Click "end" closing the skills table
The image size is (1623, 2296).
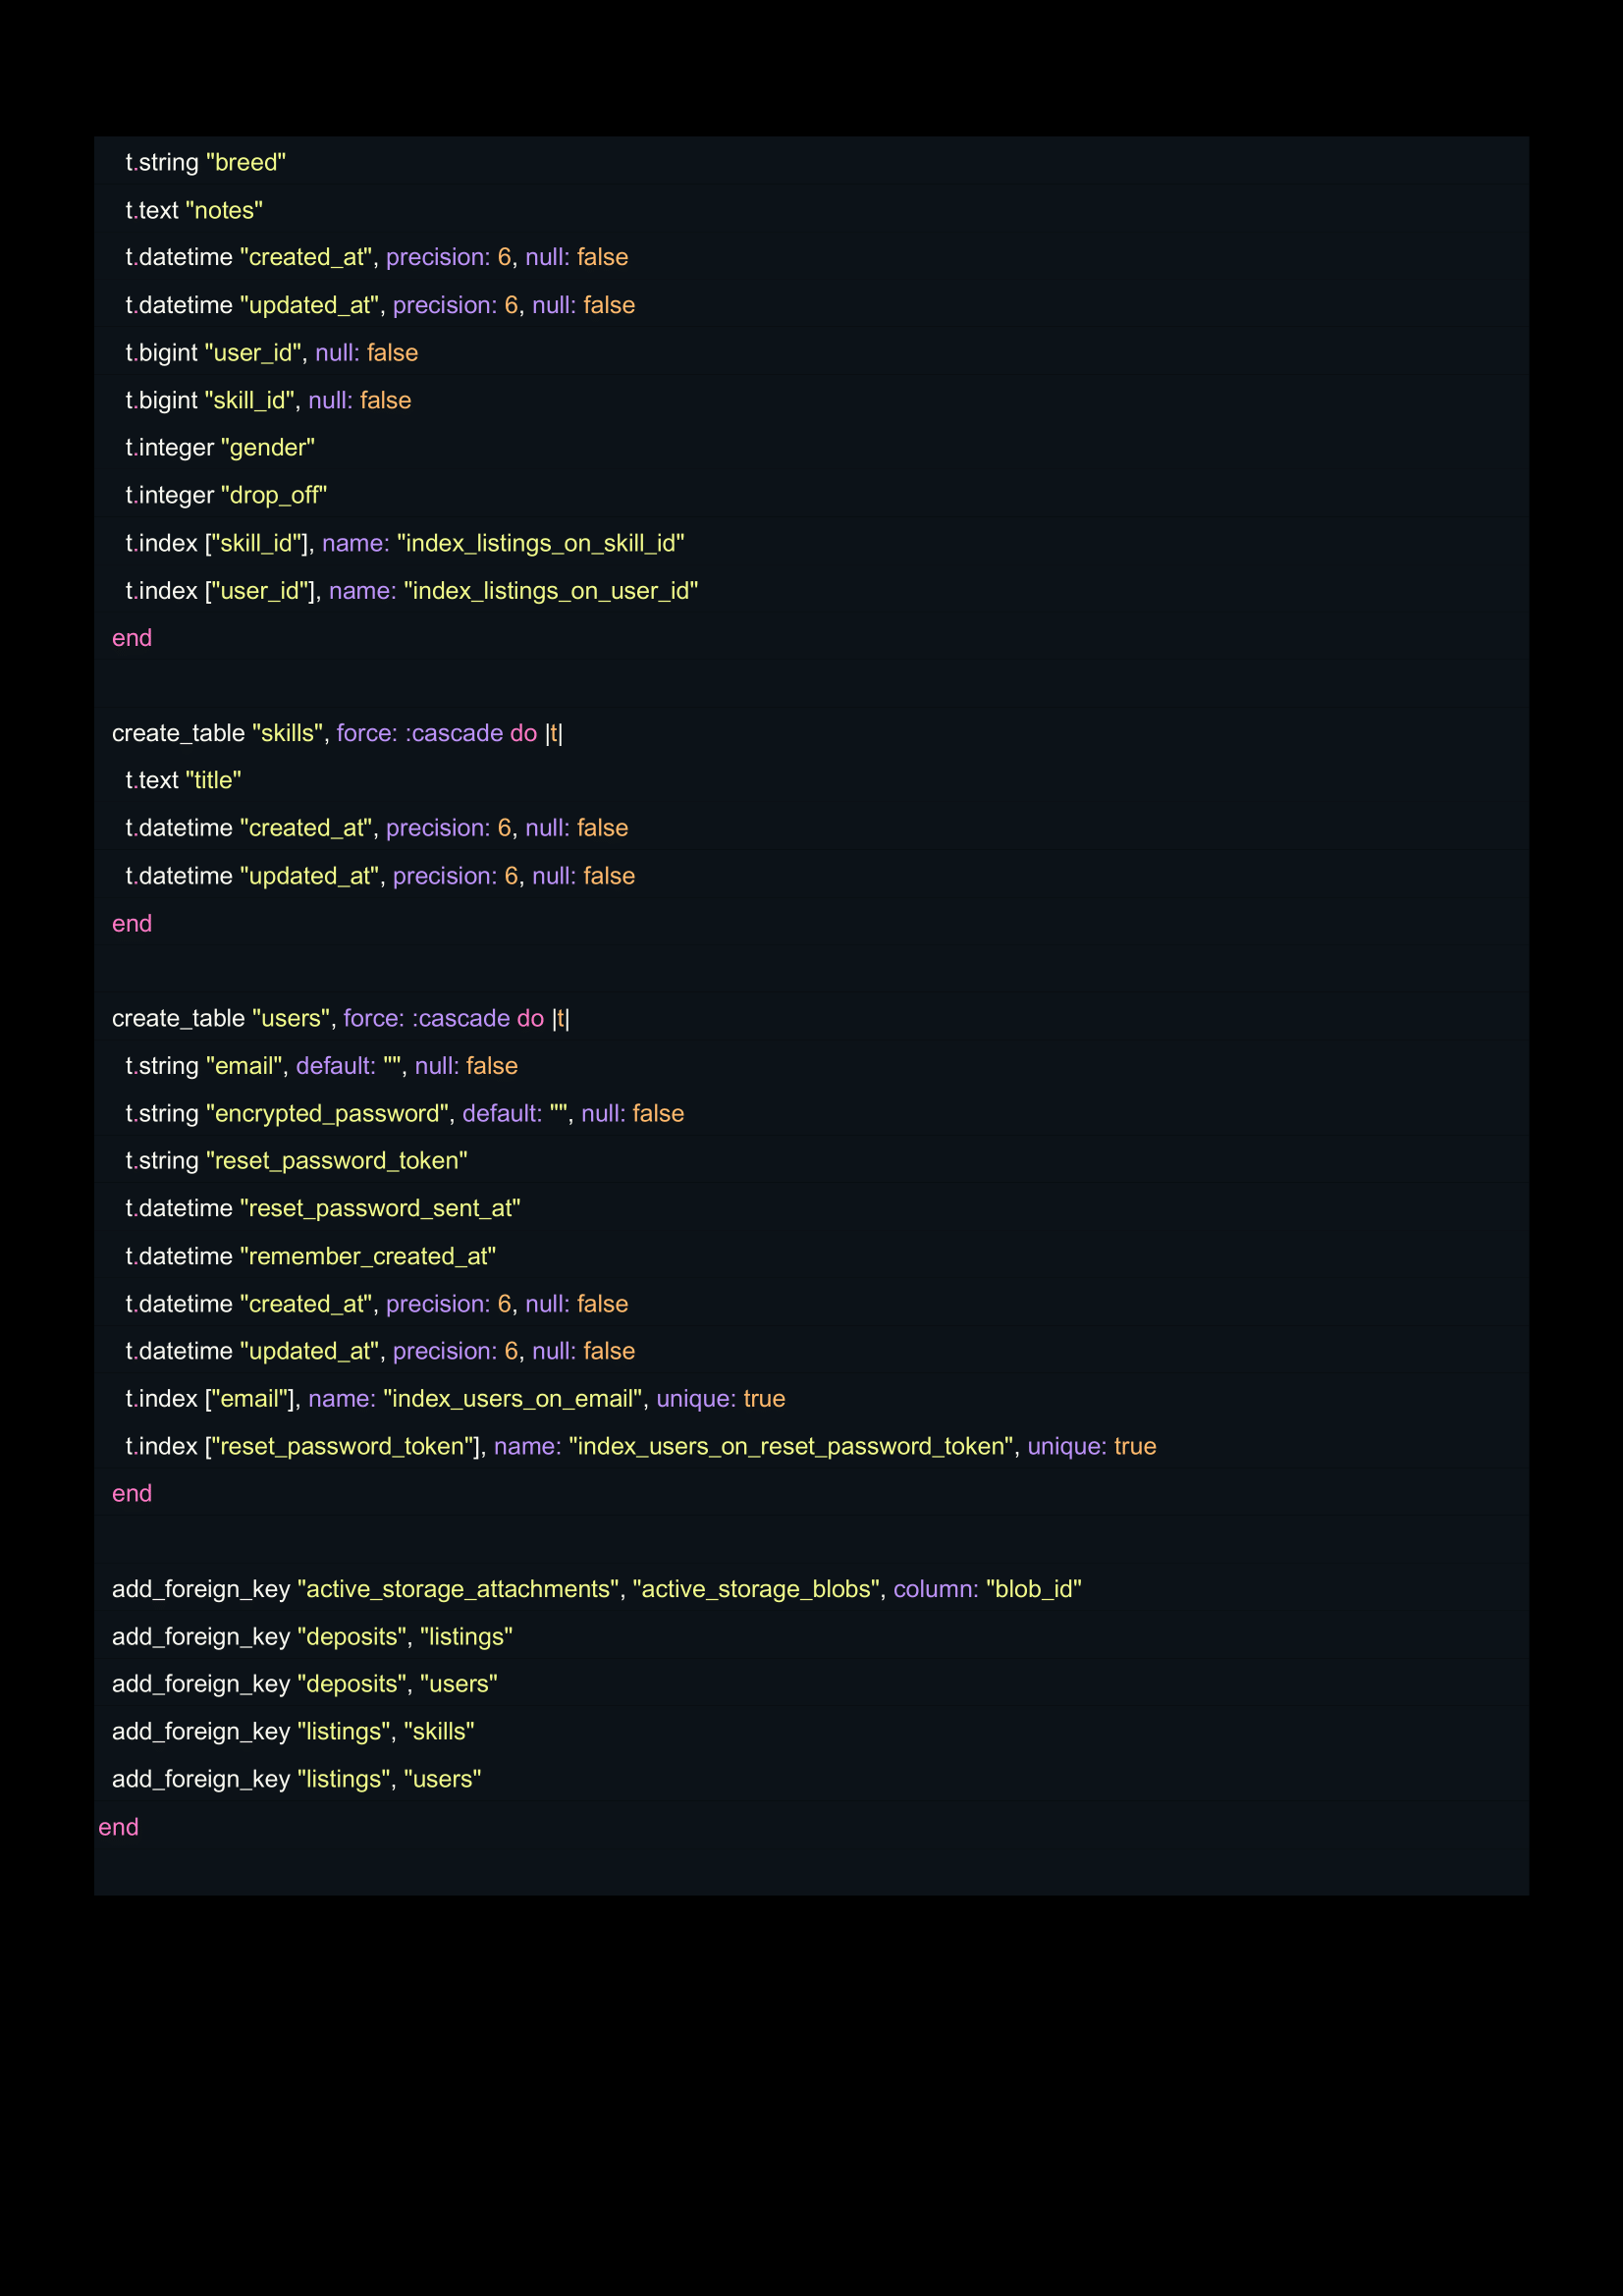pos(132,924)
